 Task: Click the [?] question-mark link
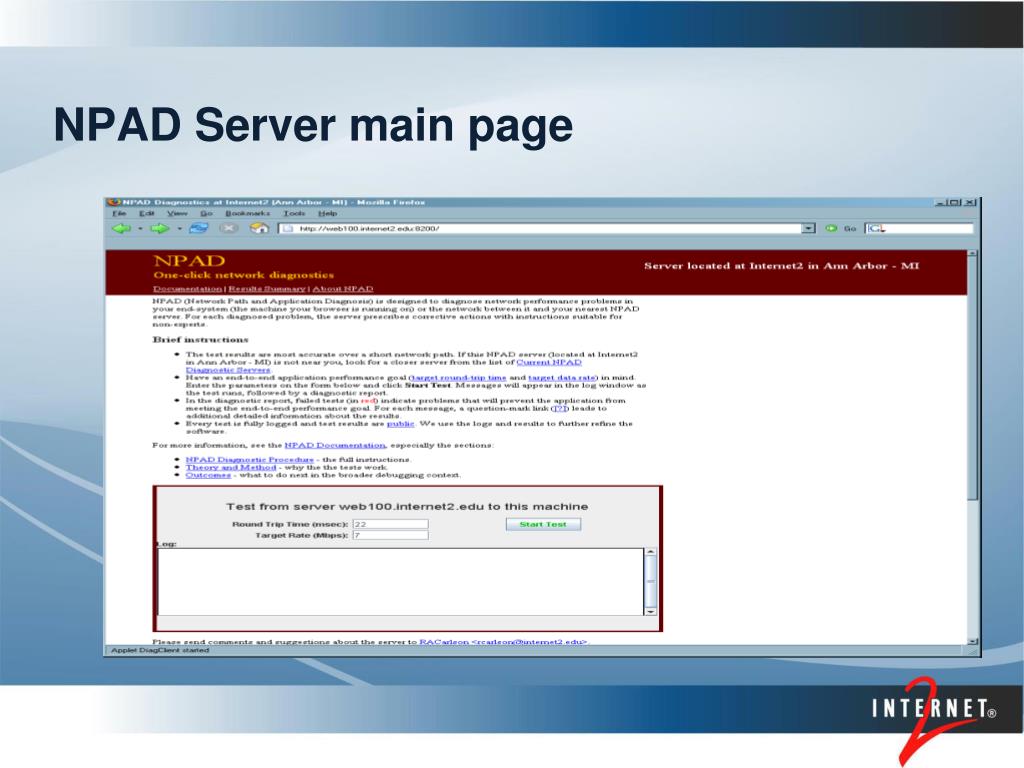coord(560,408)
